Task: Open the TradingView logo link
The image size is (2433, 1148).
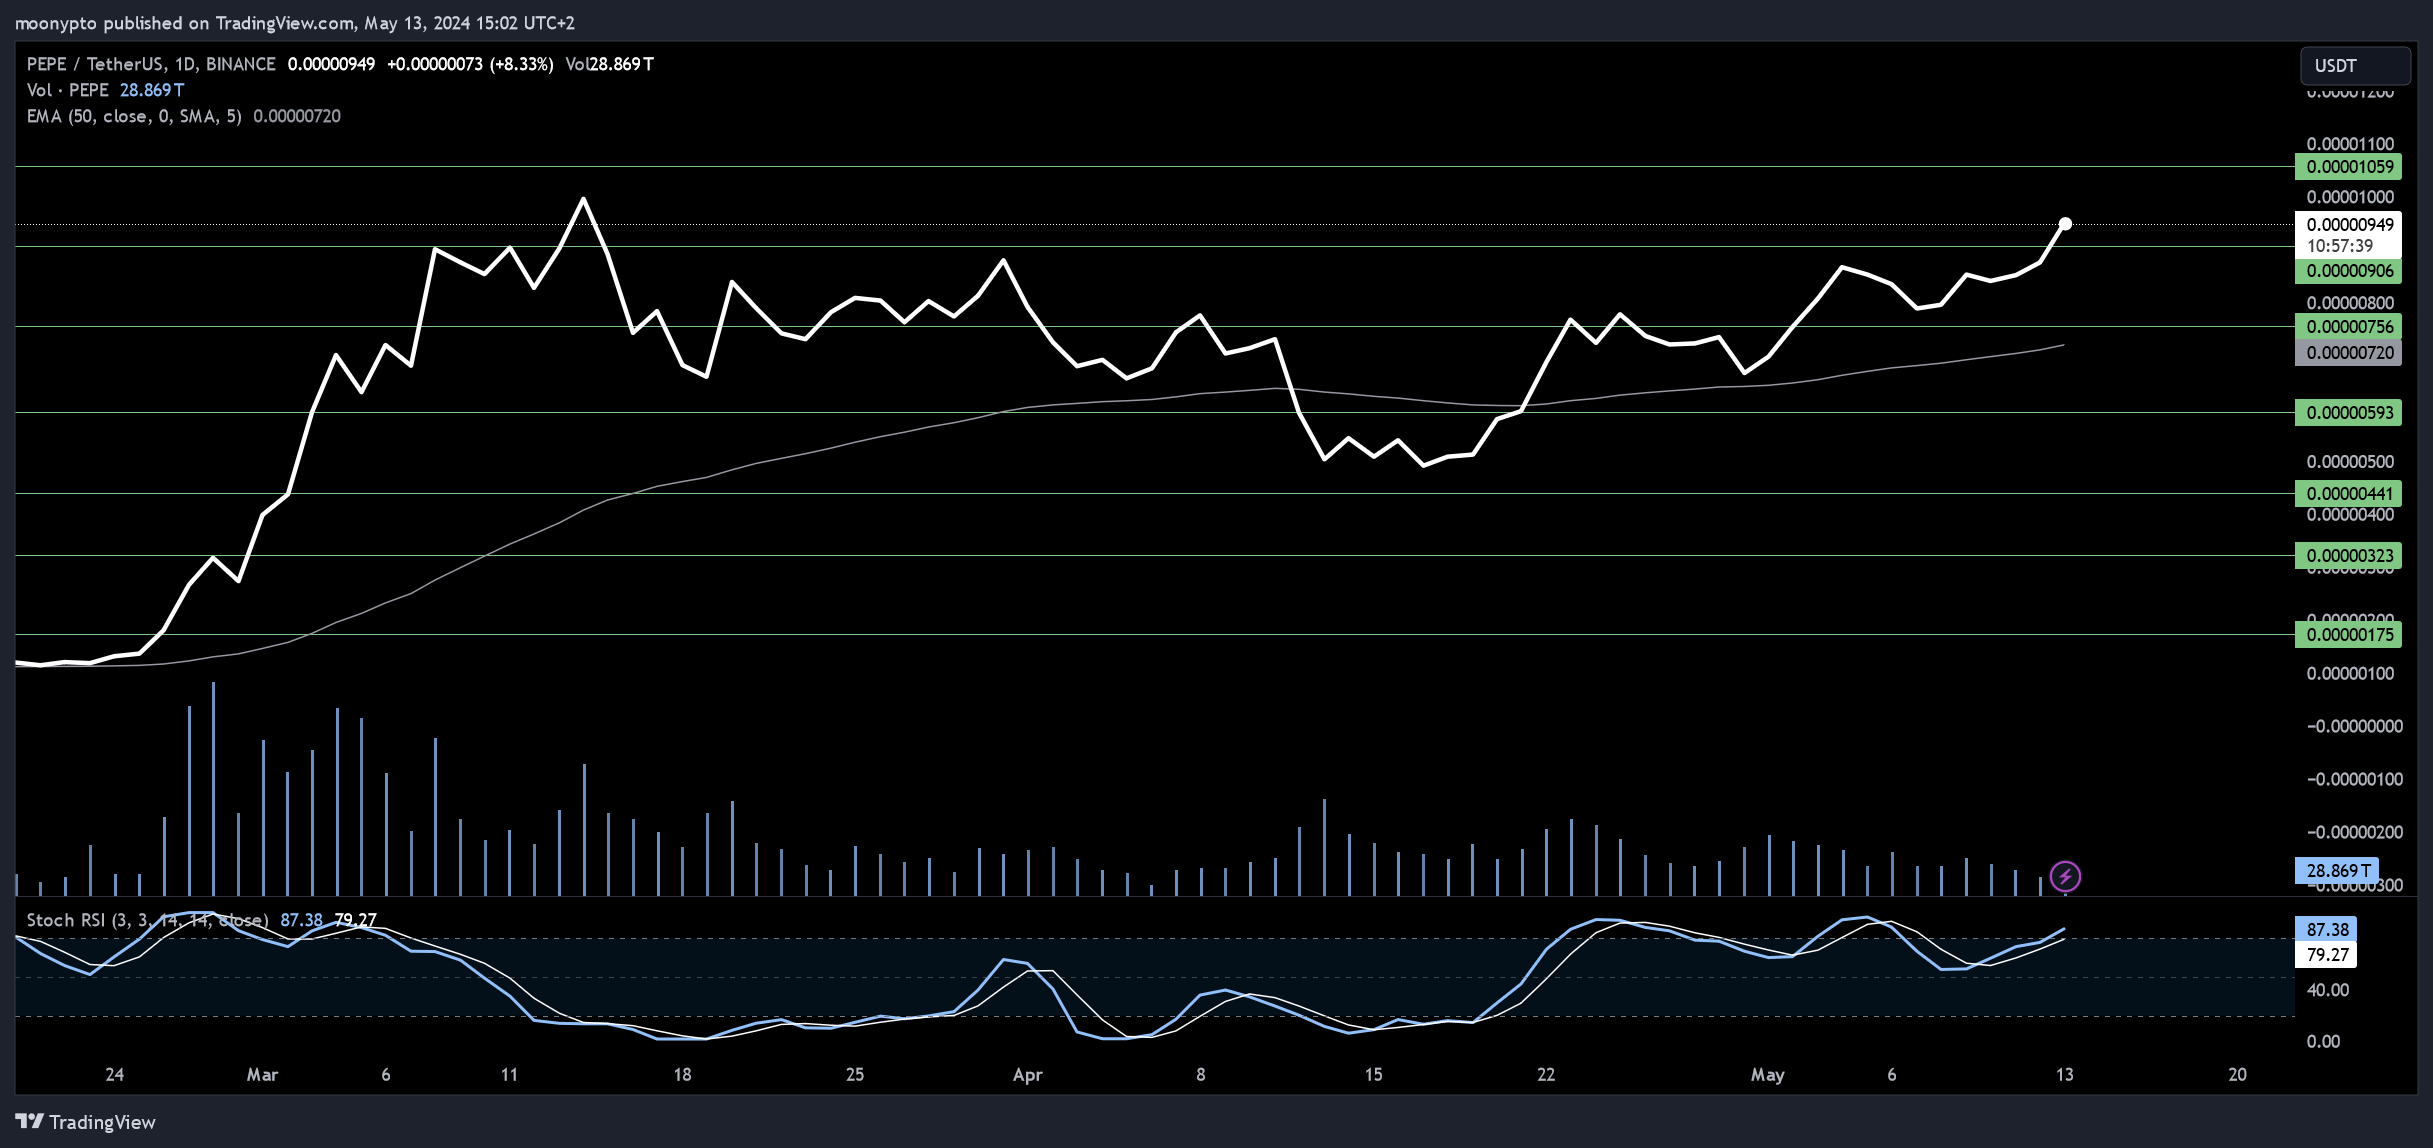Action: (85, 1122)
